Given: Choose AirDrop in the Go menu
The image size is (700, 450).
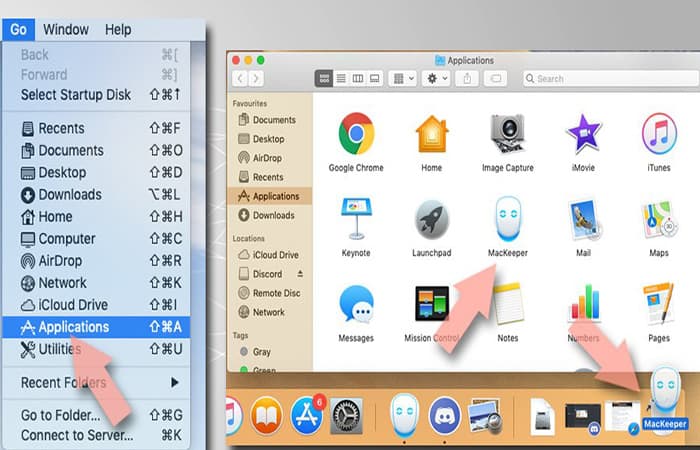Looking at the screenshot, I should pyautogui.click(x=96, y=261).
